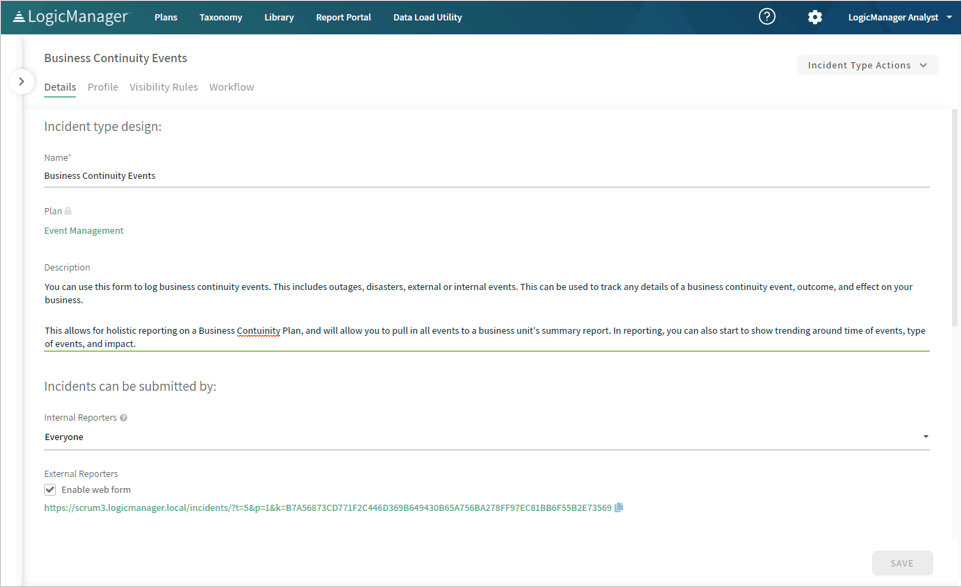
Task: Click the Incident type design heading
Action: 102,126
